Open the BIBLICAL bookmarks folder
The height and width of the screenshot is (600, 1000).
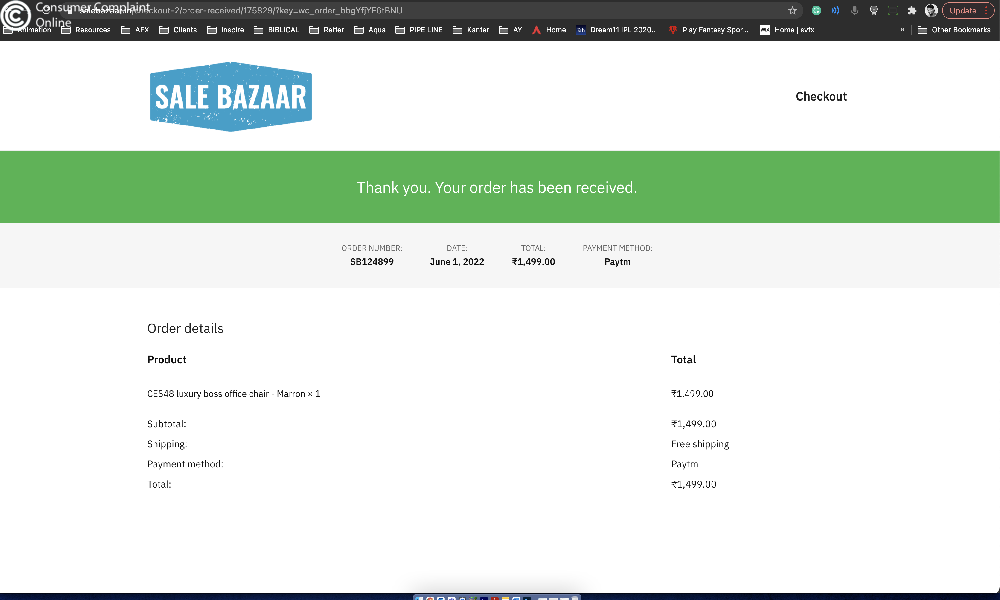click(x=276, y=30)
